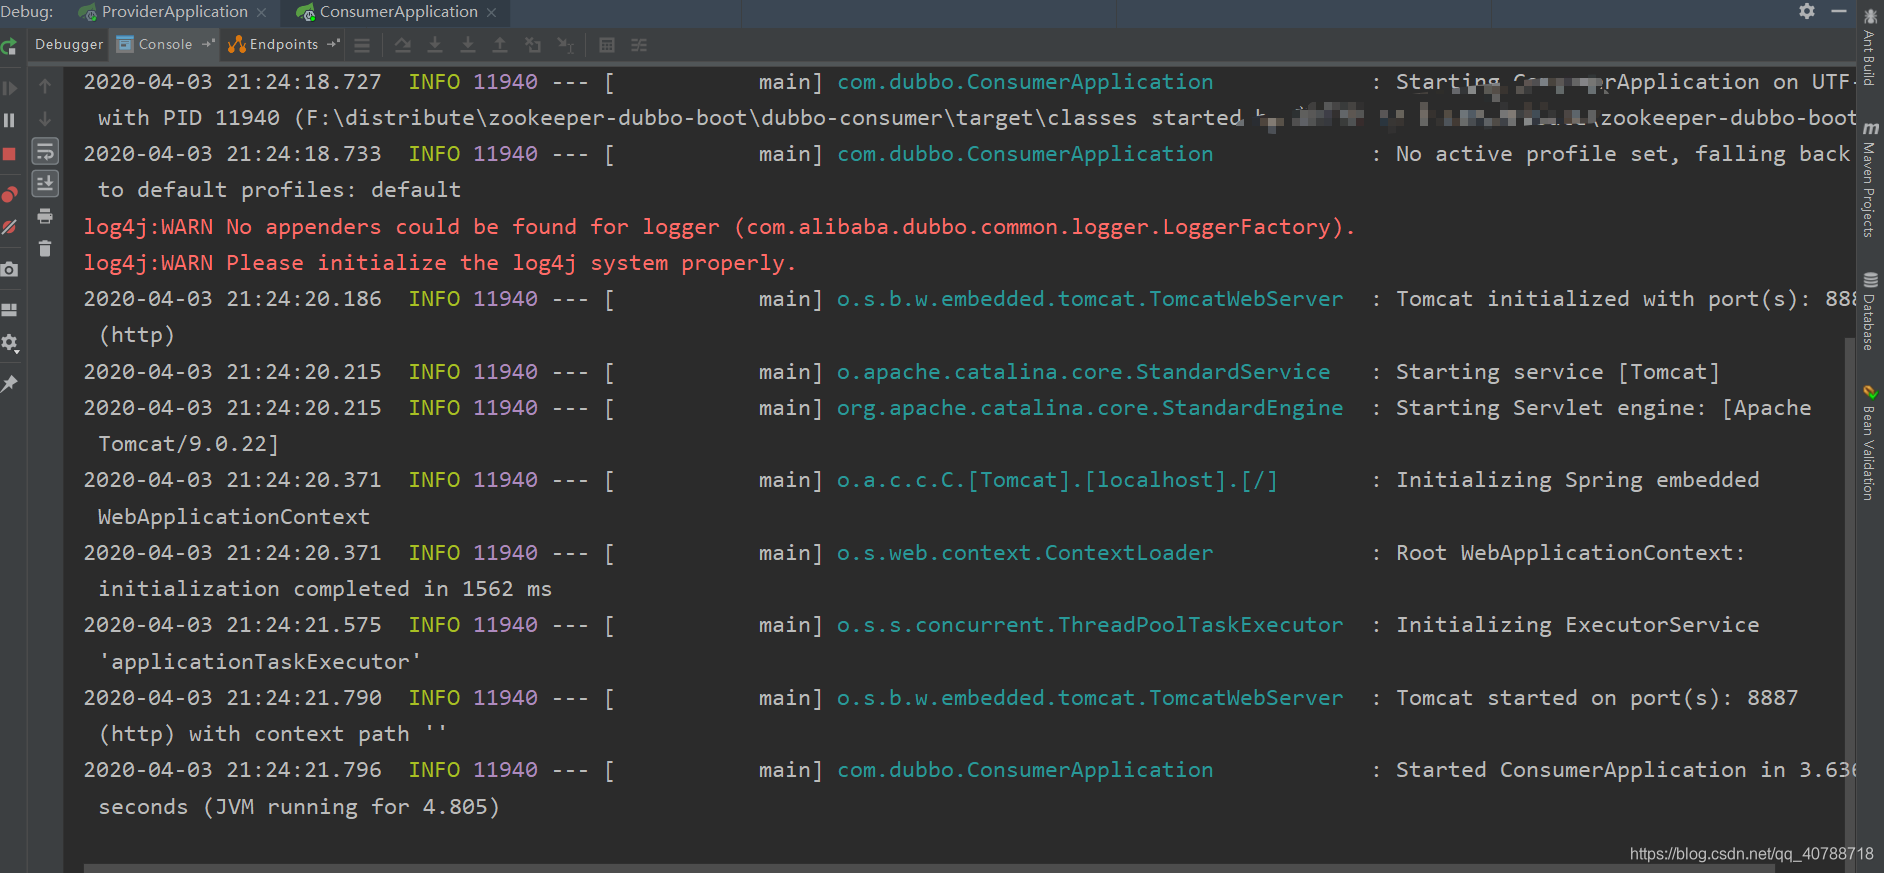Click 'log4j:WARN Please initialize the log4j' line
Image resolution: width=1884 pixels, height=873 pixels.
point(439,263)
